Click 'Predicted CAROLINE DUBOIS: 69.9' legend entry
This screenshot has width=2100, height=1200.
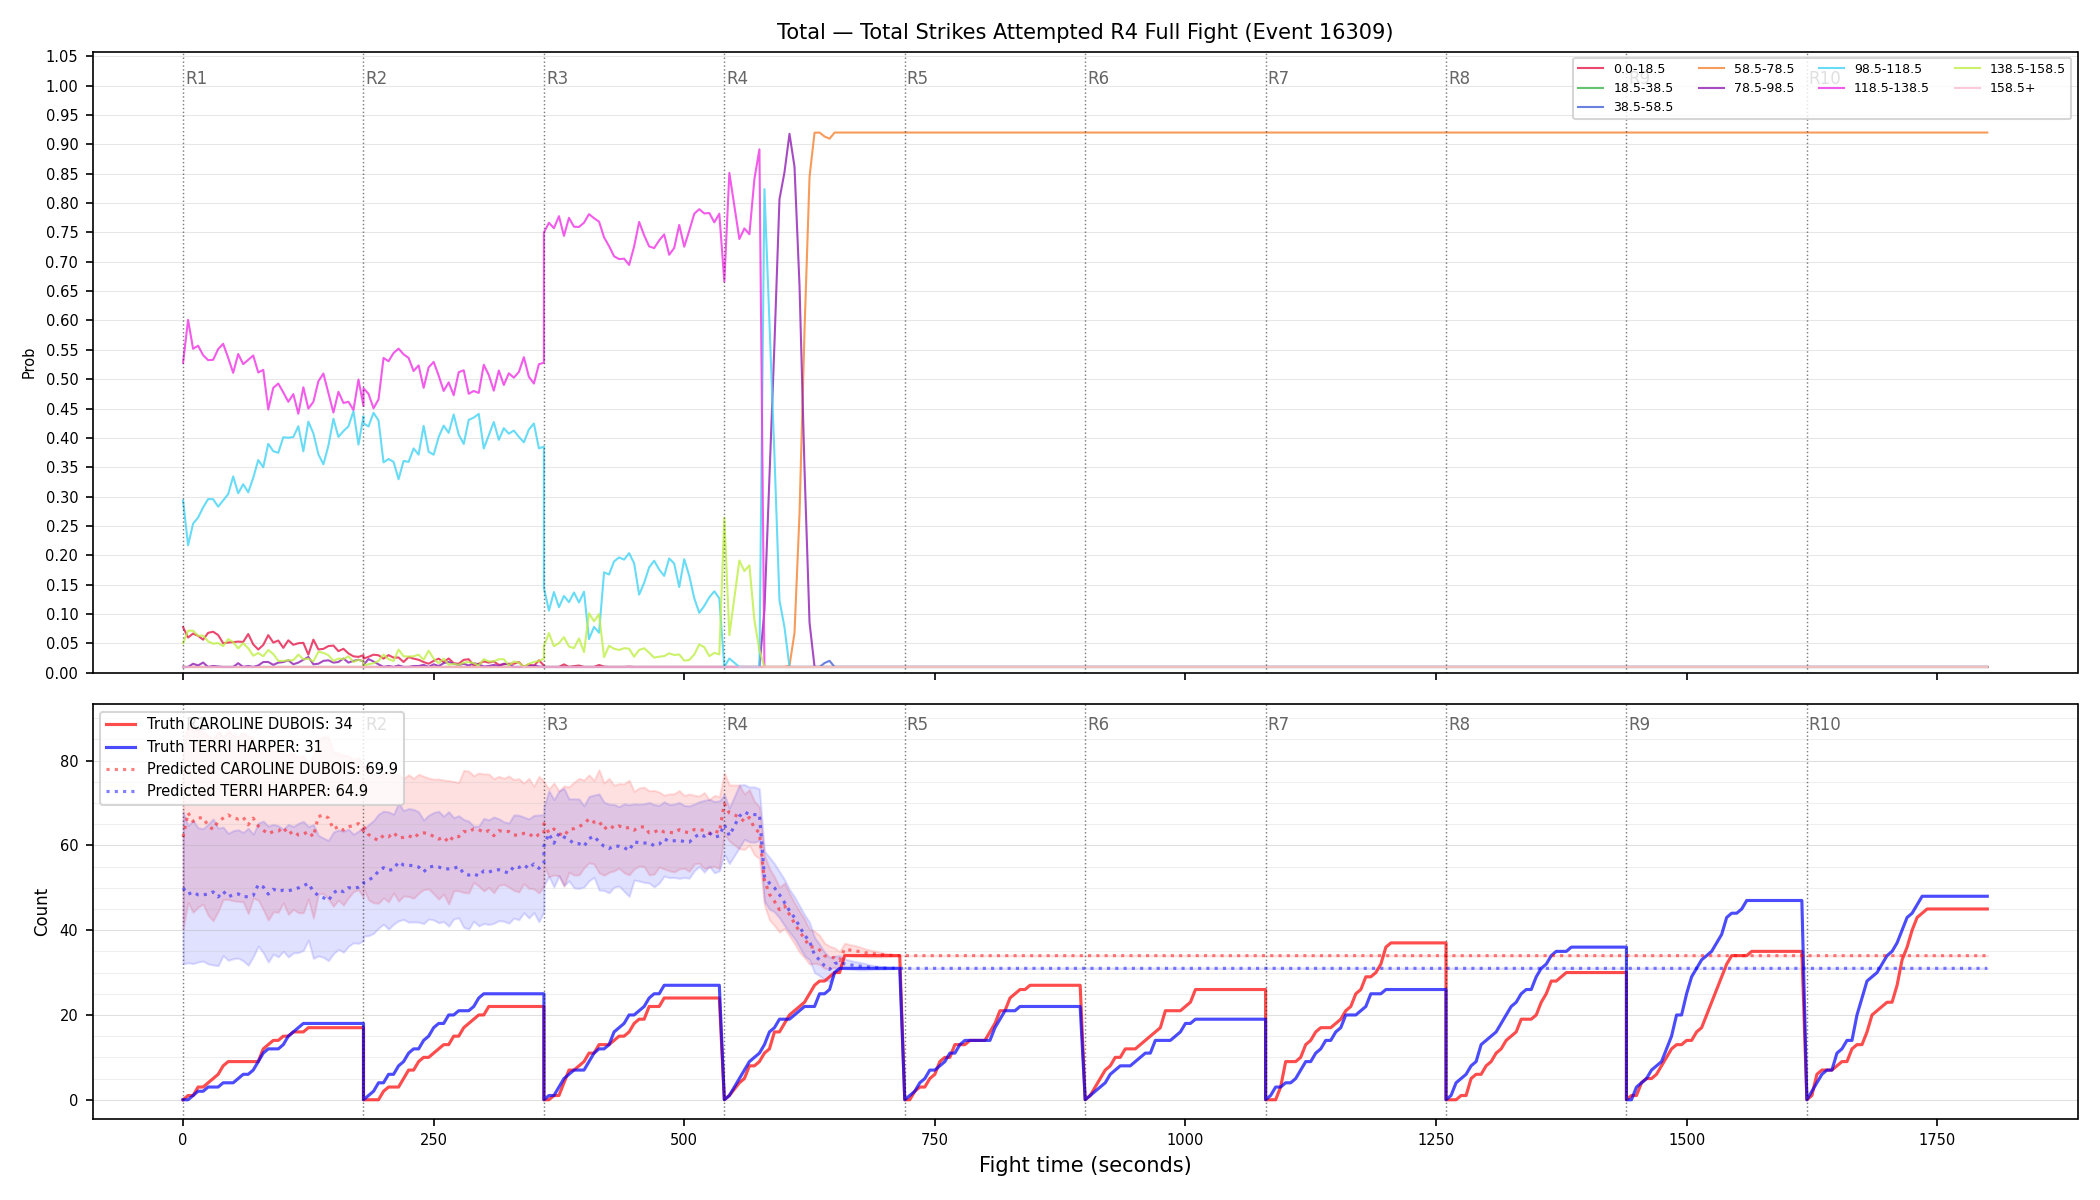coord(272,769)
